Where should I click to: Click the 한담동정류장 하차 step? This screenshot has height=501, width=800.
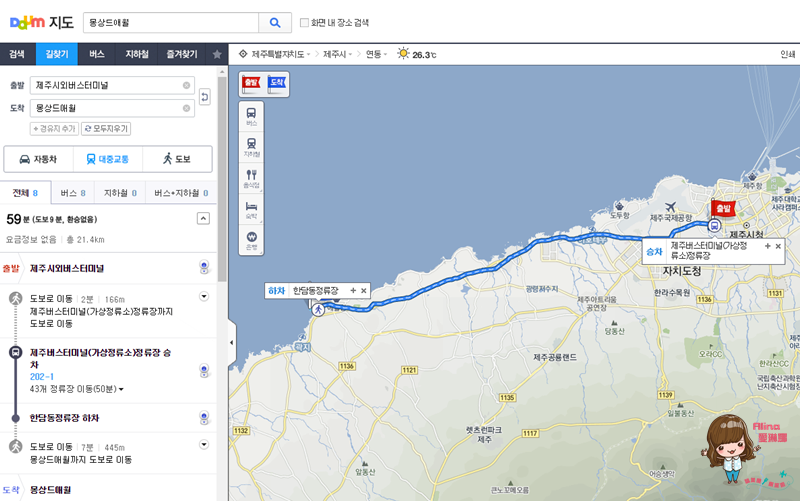click(64, 418)
